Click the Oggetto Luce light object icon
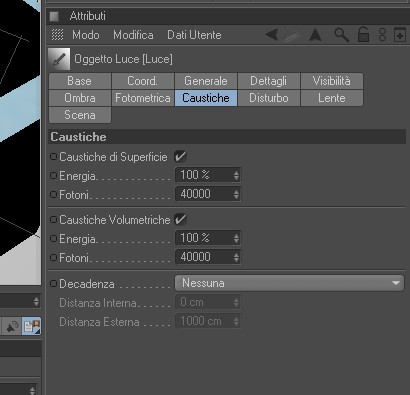The width and height of the screenshot is (410, 395). 59,59
